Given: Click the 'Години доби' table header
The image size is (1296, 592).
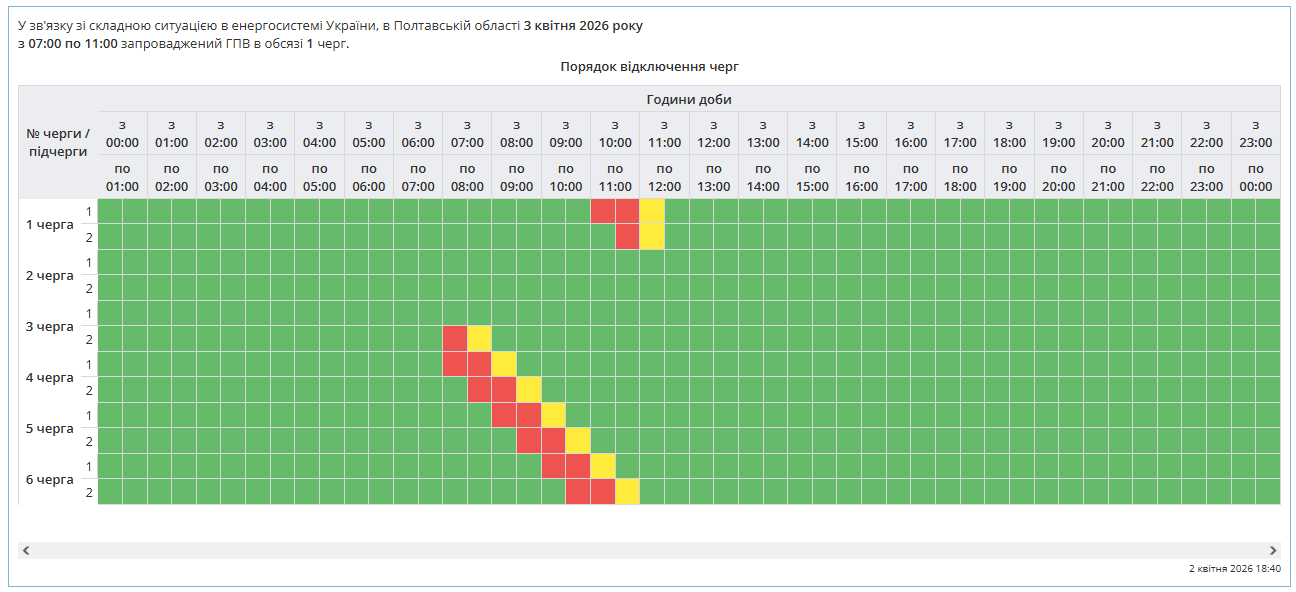Looking at the screenshot, I should tap(688, 99).
